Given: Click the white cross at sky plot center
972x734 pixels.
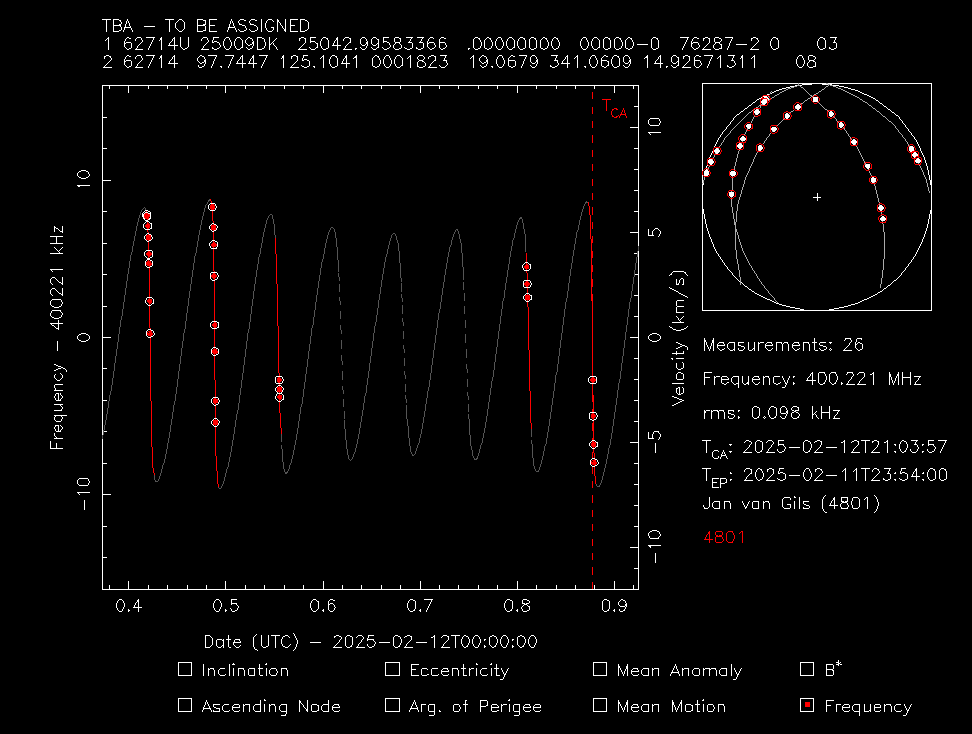Looking at the screenshot, I should (x=817, y=197).
